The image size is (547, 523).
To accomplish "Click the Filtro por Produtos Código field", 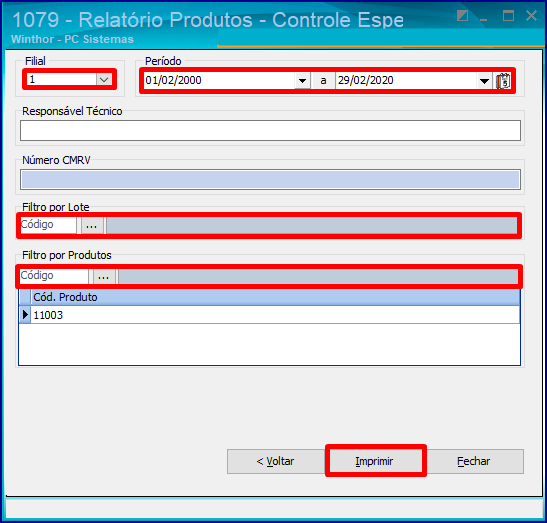I will 54,276.
